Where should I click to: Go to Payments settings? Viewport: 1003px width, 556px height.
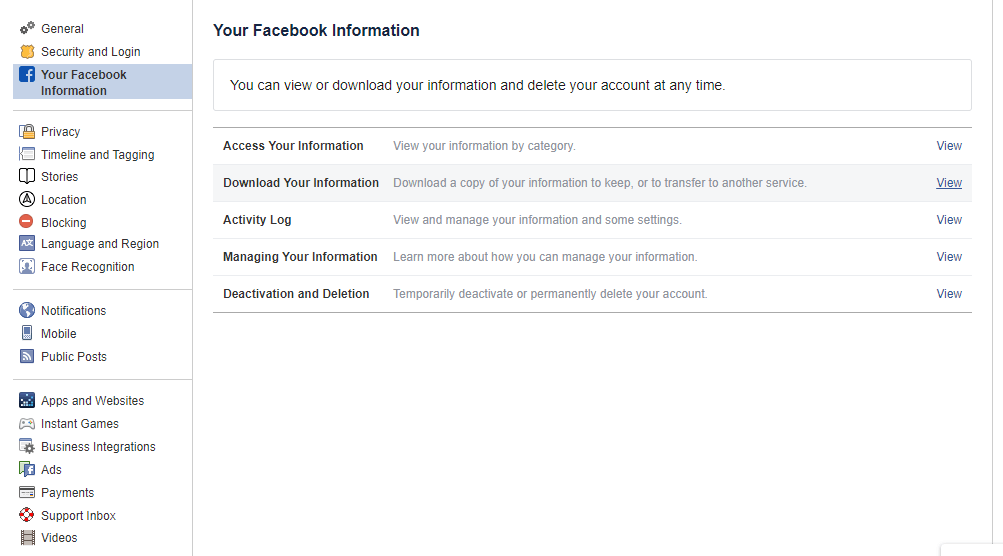click(x=67, y=492)
